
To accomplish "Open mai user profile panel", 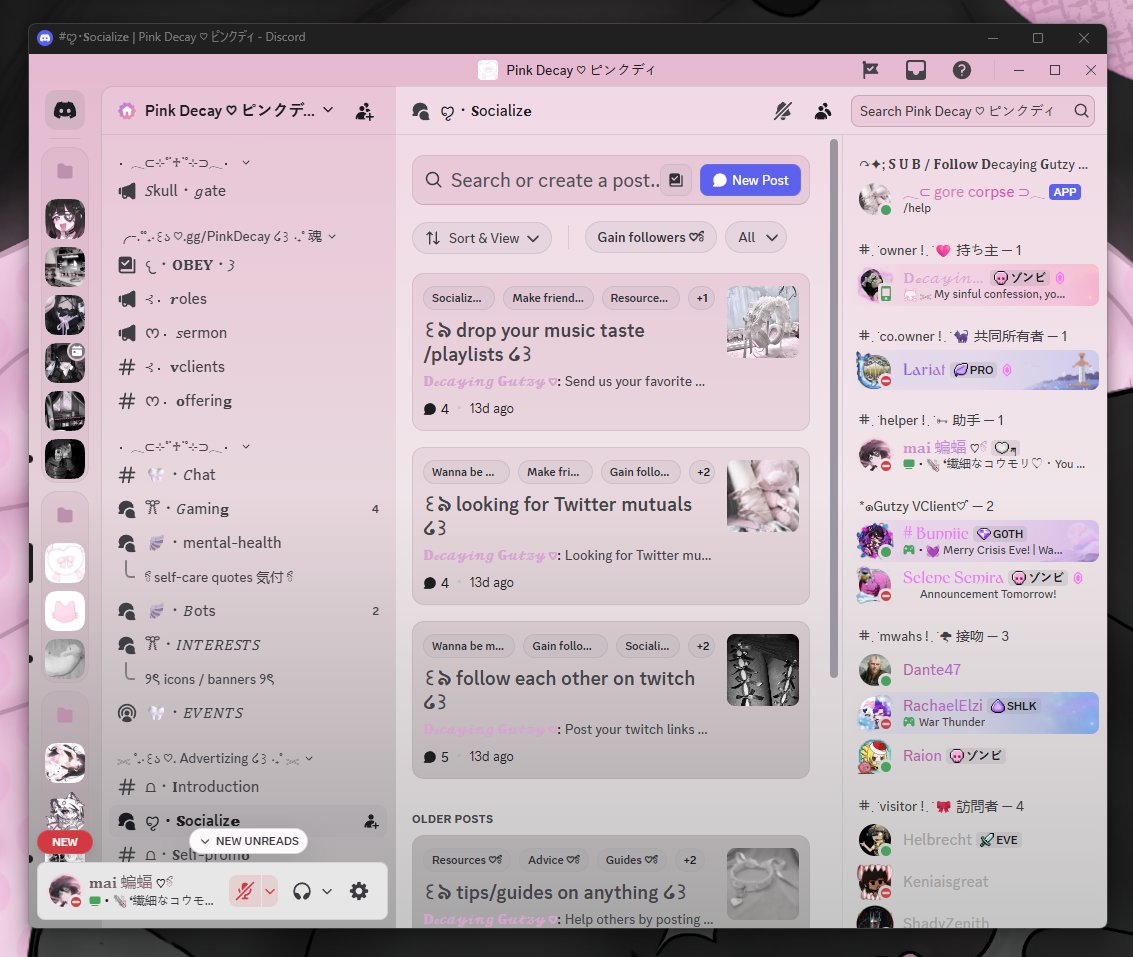I will point(132,891).
